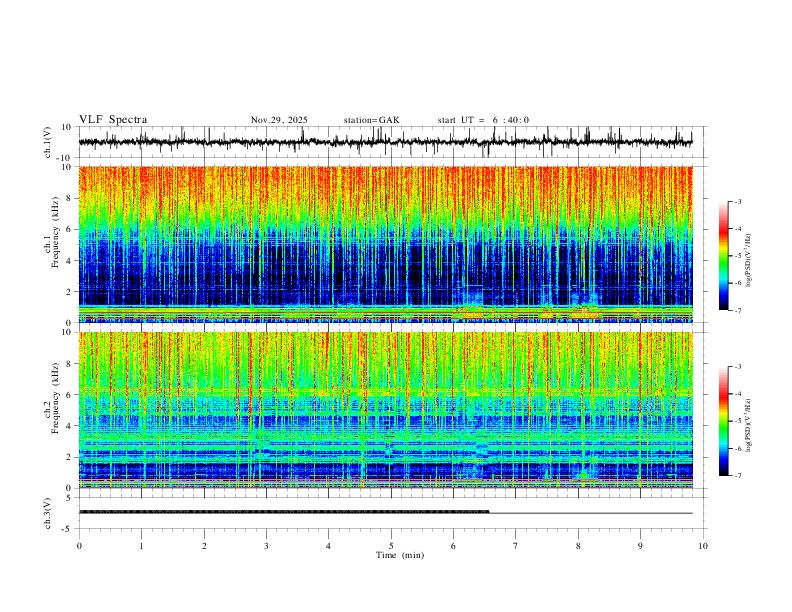
Task: Click the 6 kHz tick on ch.2 frequency axis
Action: pyautogui.click(x=69, y=394)
